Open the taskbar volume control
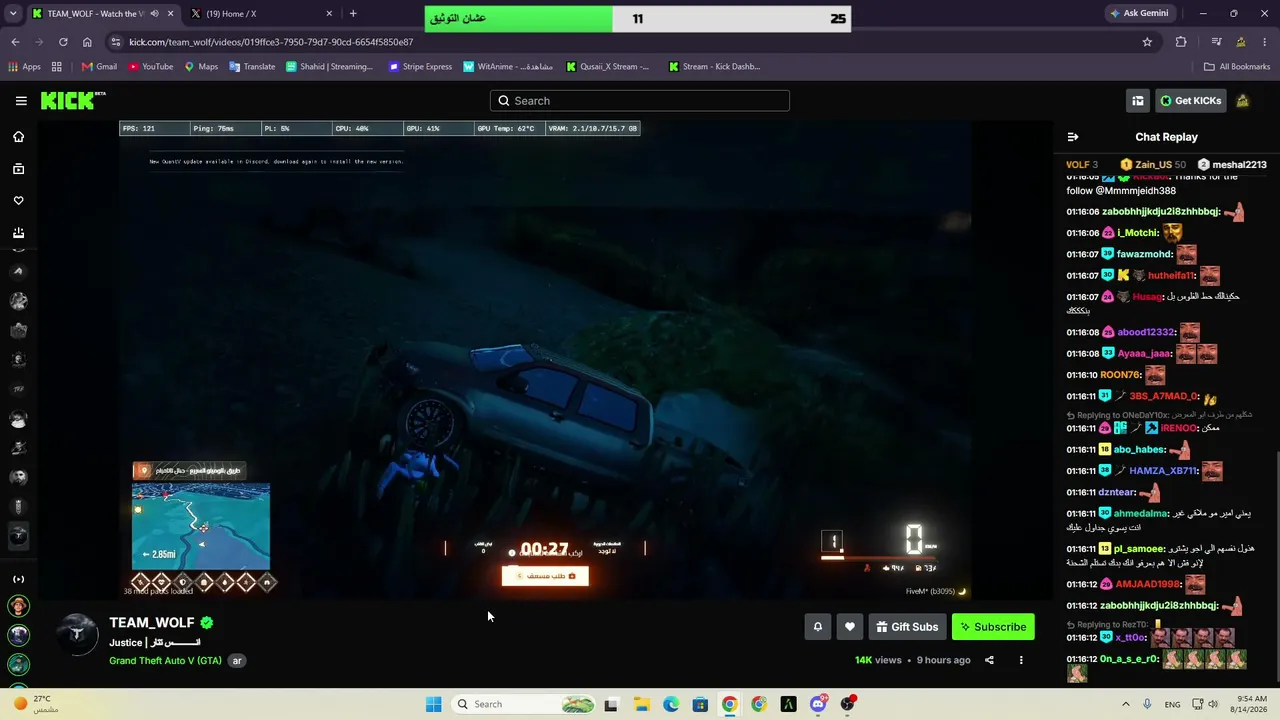1280x720 pixels. coord(1213,704)
